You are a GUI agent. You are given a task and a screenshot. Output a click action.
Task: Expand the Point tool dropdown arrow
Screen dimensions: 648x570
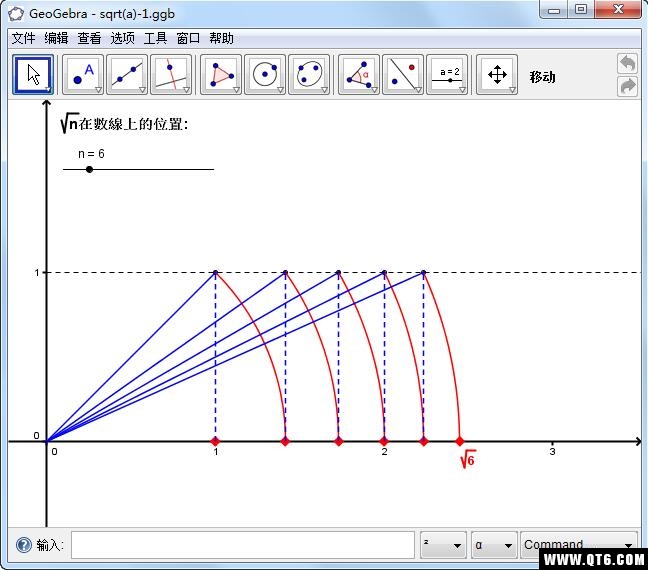tap(98, 90)
